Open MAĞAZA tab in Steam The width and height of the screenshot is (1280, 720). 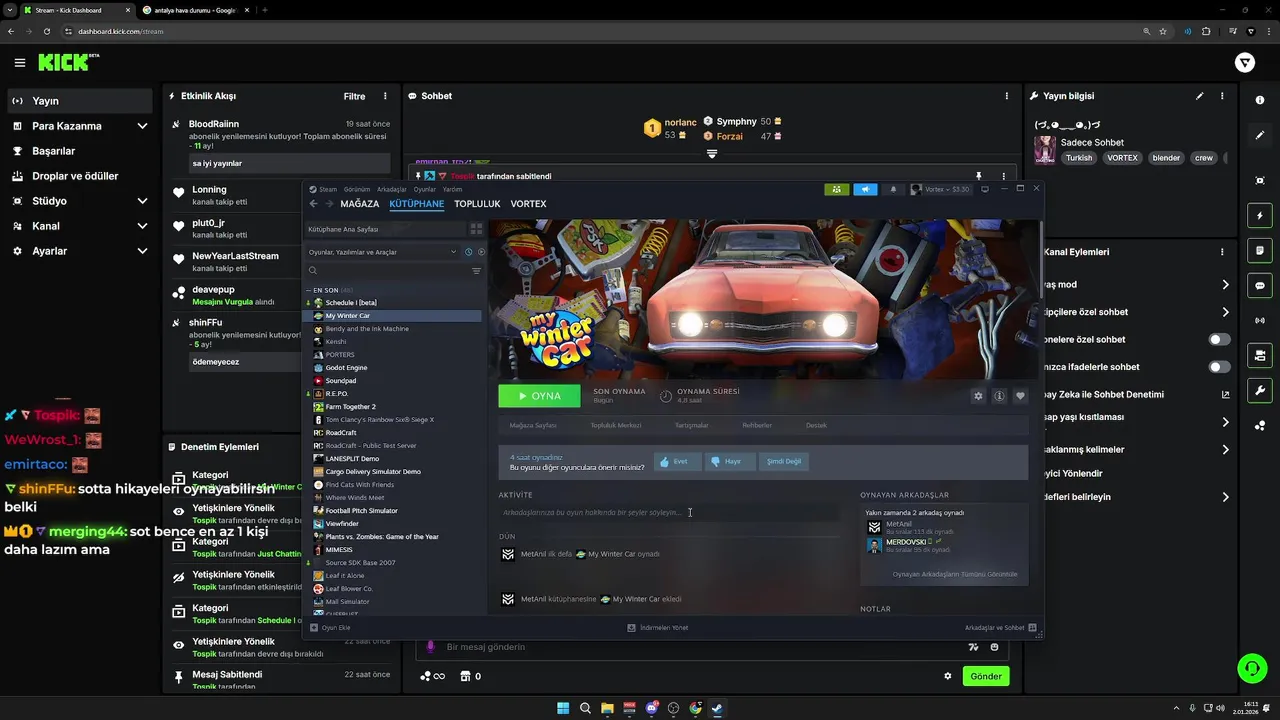coord(360,204)
